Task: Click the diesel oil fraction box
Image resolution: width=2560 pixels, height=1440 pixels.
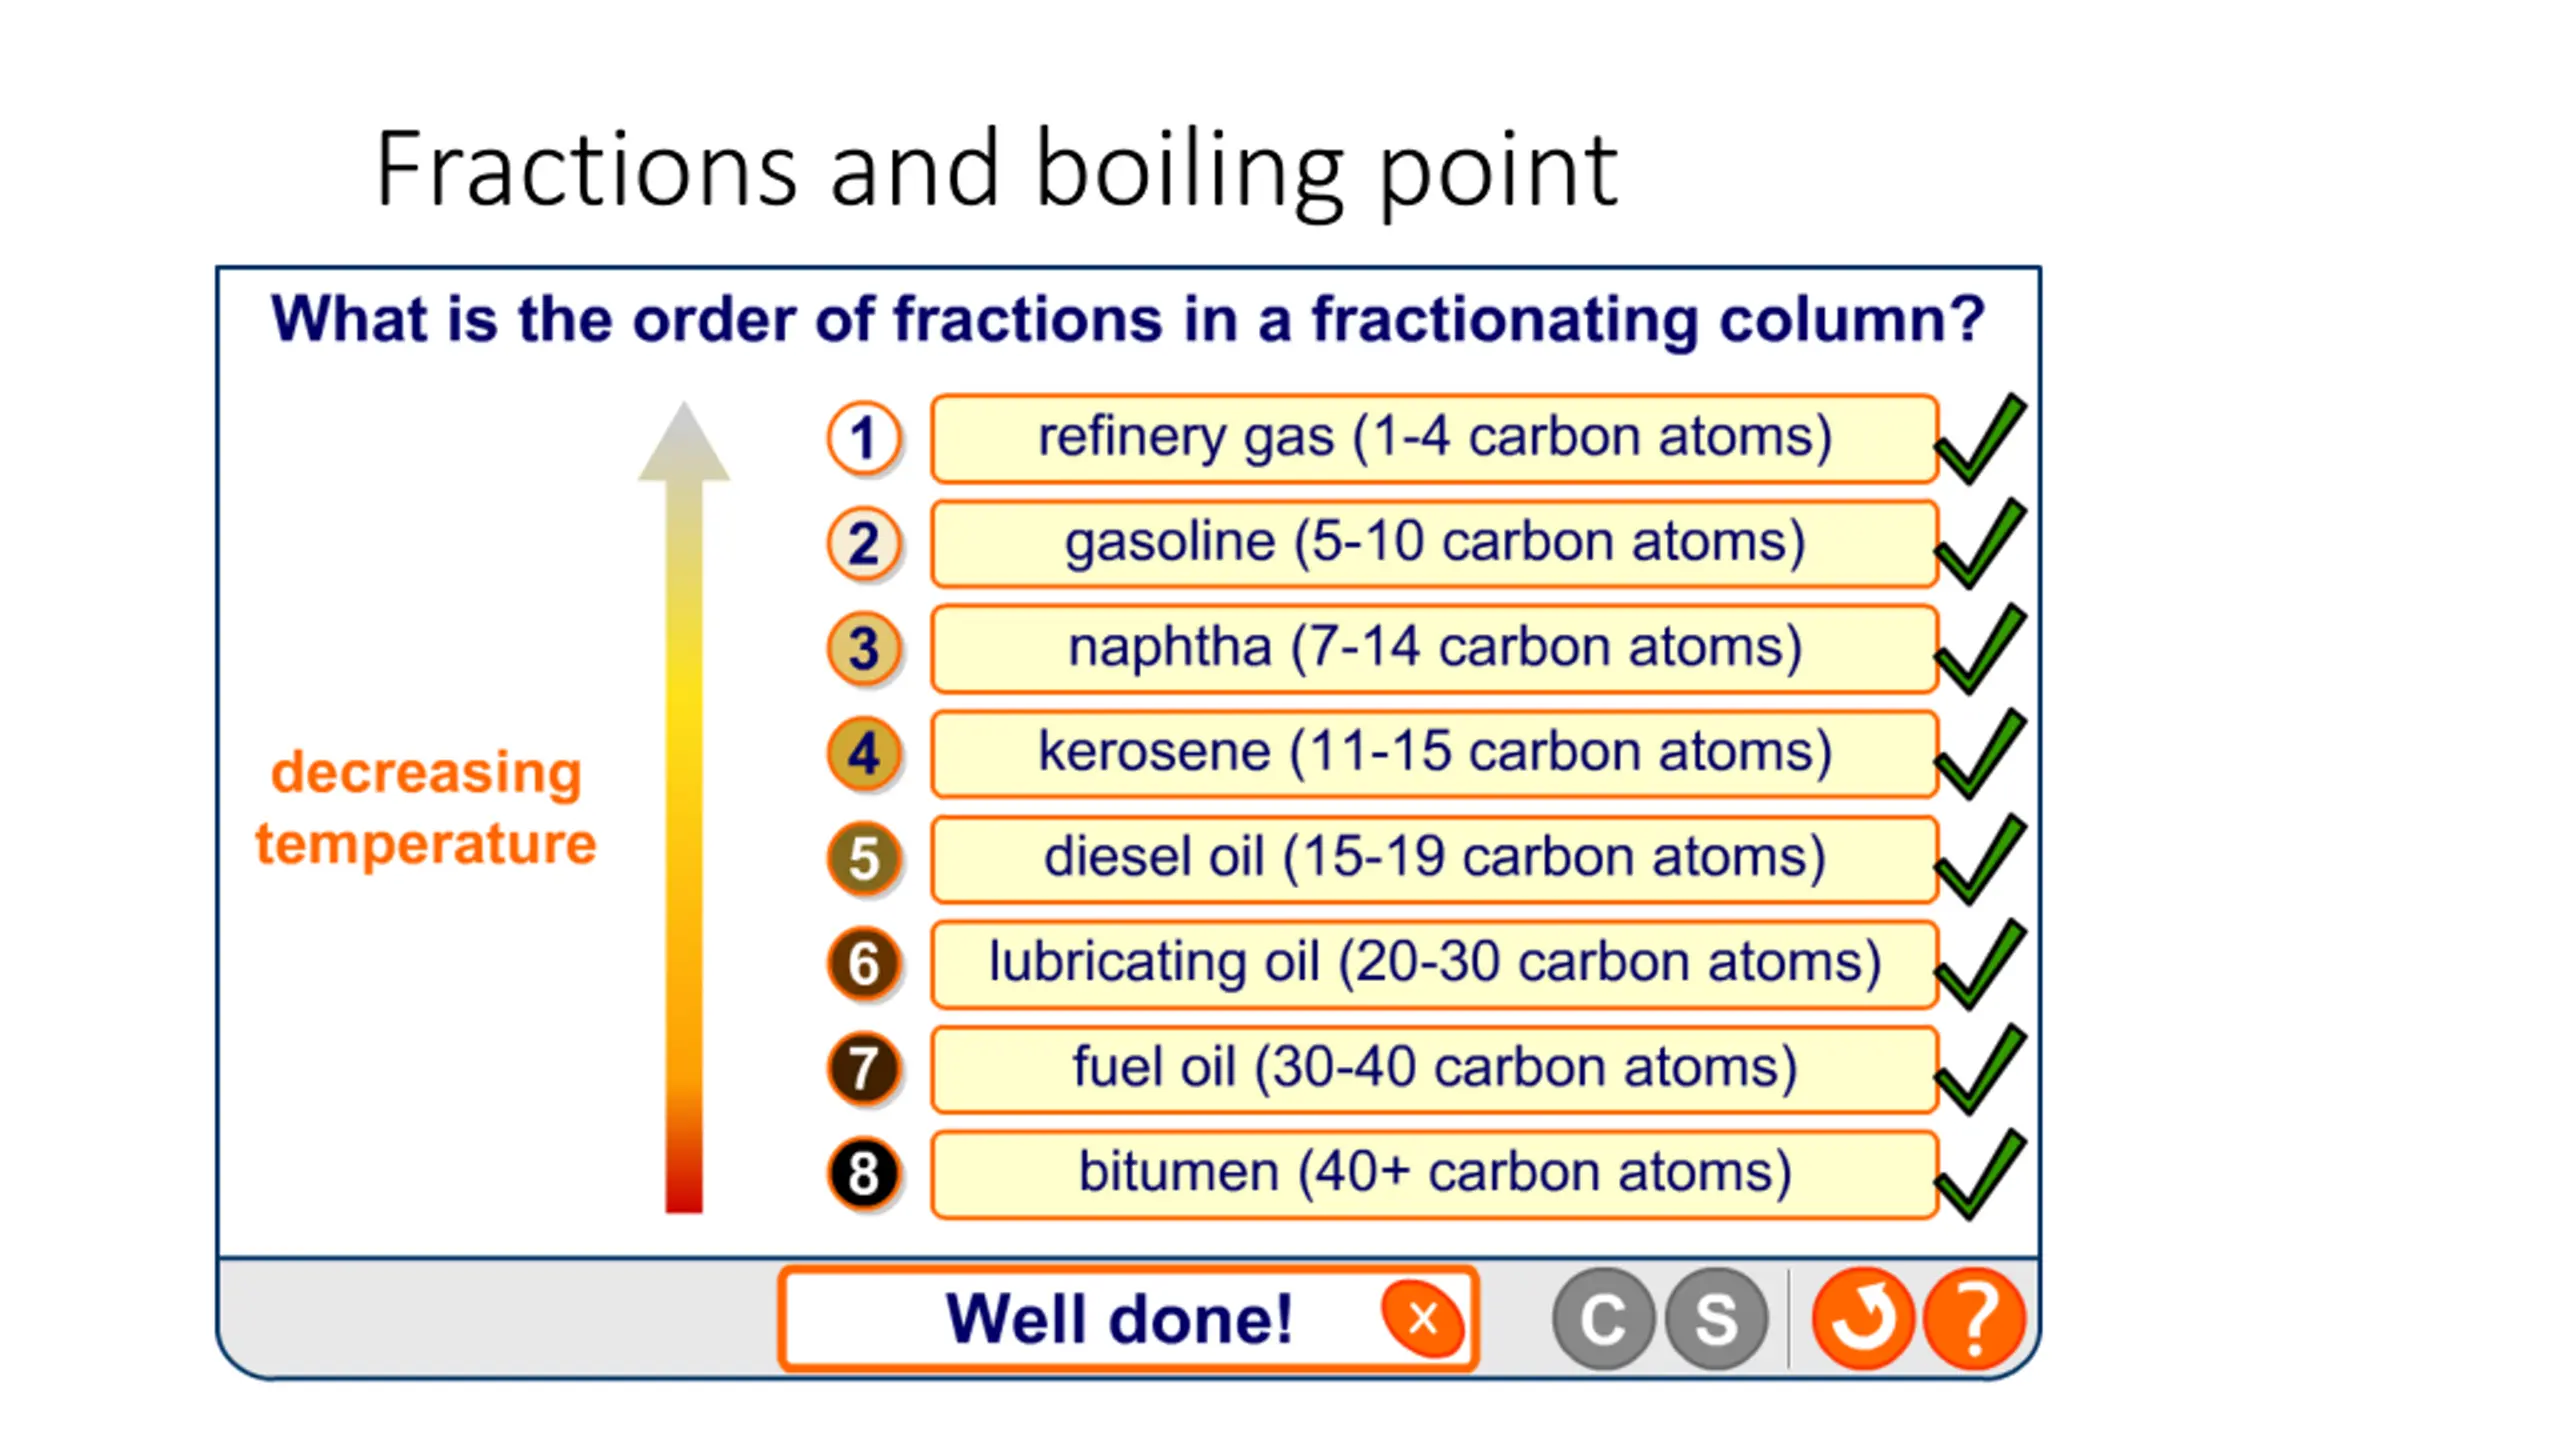Action: (1434, 858)
